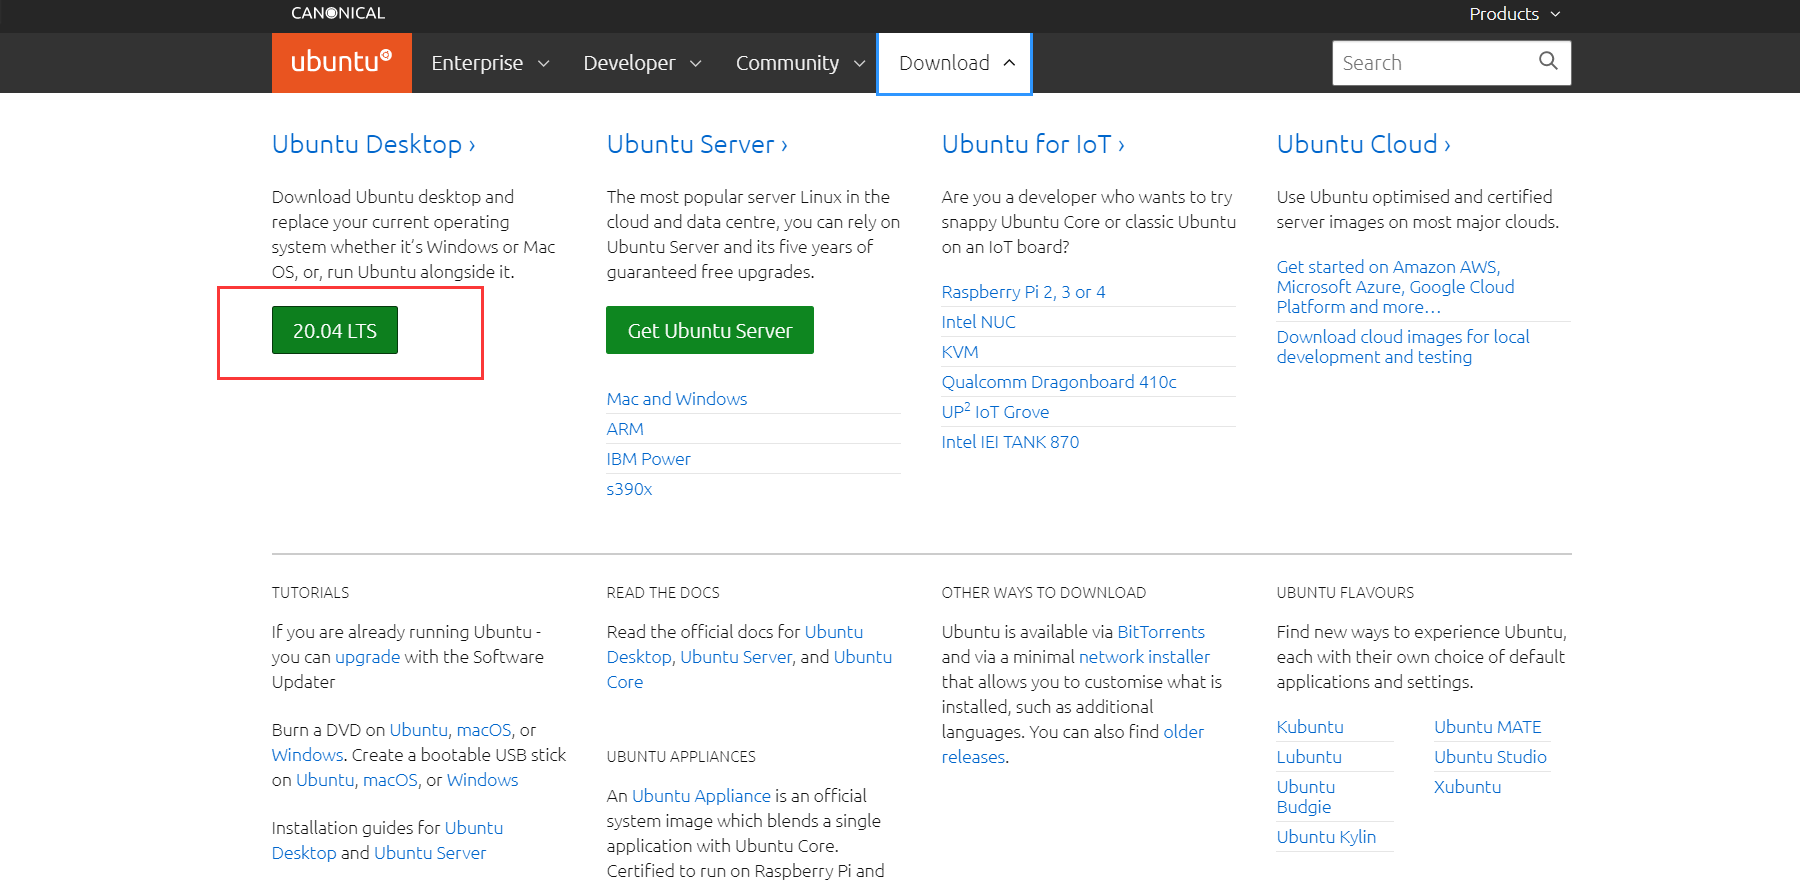The width and height of the screenshot is (1800, 888).
Task: Click the upgrade link in Tutorials
Action: (367, 657)
